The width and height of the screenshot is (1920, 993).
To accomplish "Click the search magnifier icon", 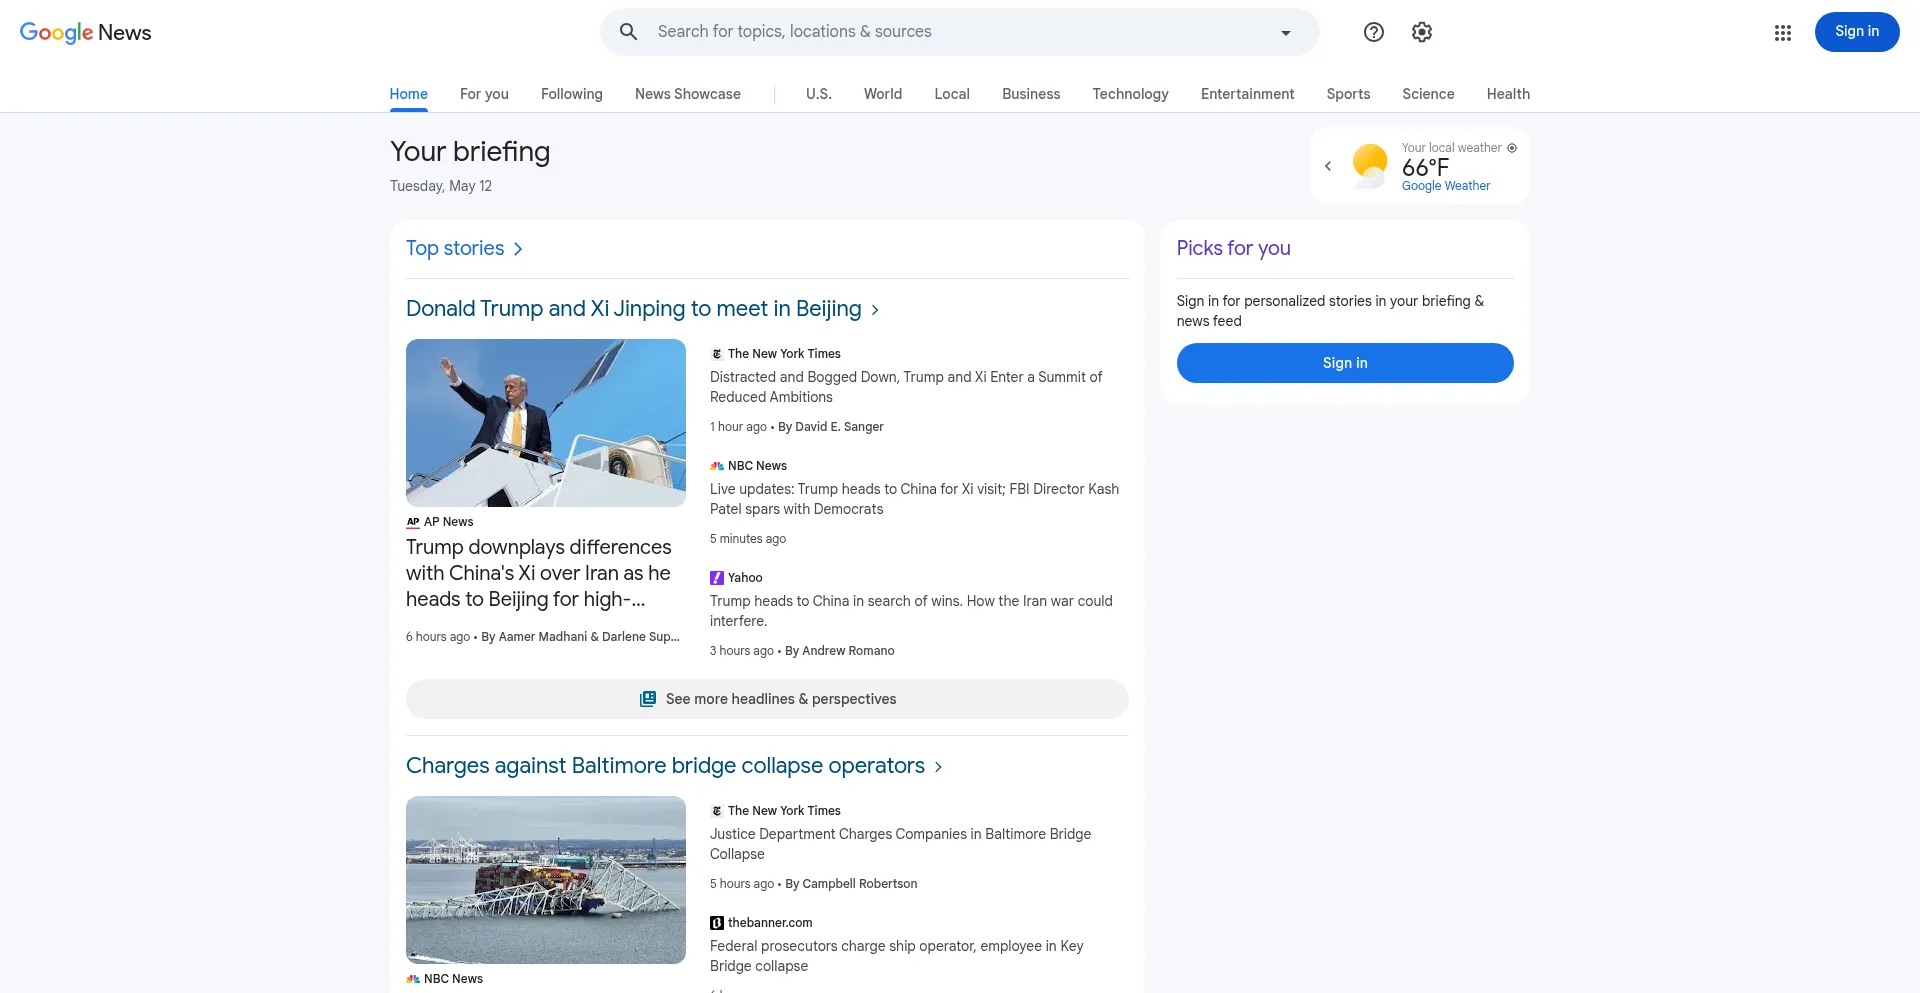I will [x=628, y=32].
